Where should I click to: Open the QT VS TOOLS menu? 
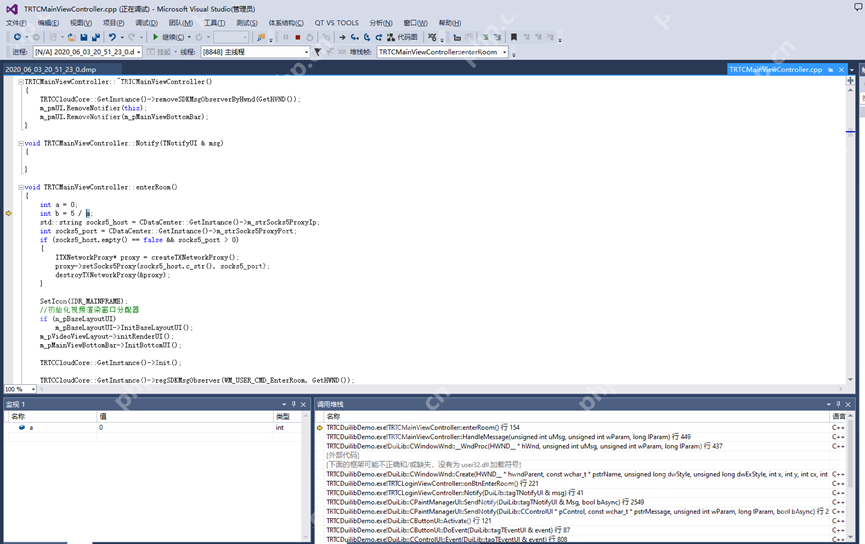pyautogui.click(x=337, y=23)
